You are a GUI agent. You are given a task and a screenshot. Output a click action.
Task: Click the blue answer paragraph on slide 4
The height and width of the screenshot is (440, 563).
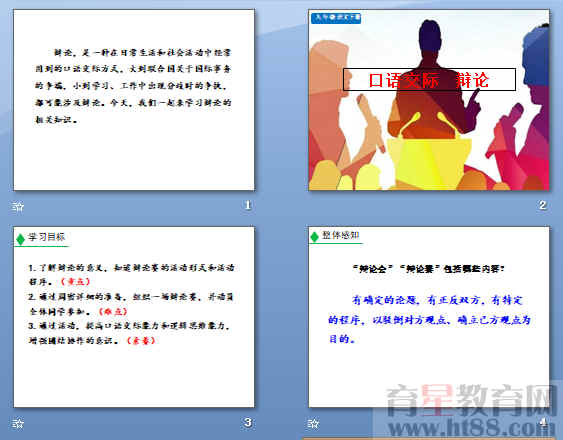[x=429, y=319]
